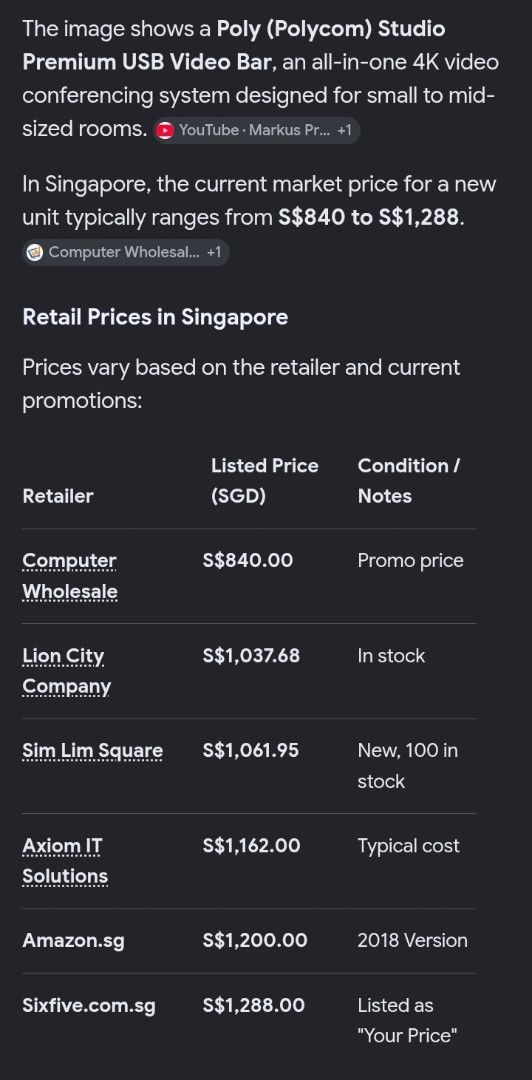The image size is (532, 1080).
Task: Expand the +1 beside Computer Wholesale source
Action: coord(214,252)
